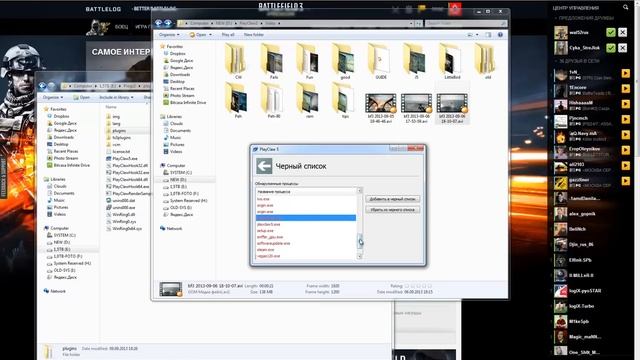Decline friend request from wall2rus
Viewport: 640px width, 360px height.
point(622,32)
